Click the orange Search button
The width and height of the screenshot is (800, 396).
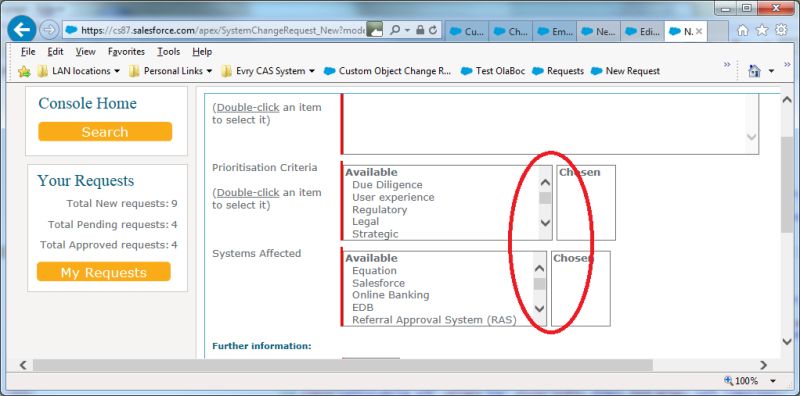click(105, 132)
